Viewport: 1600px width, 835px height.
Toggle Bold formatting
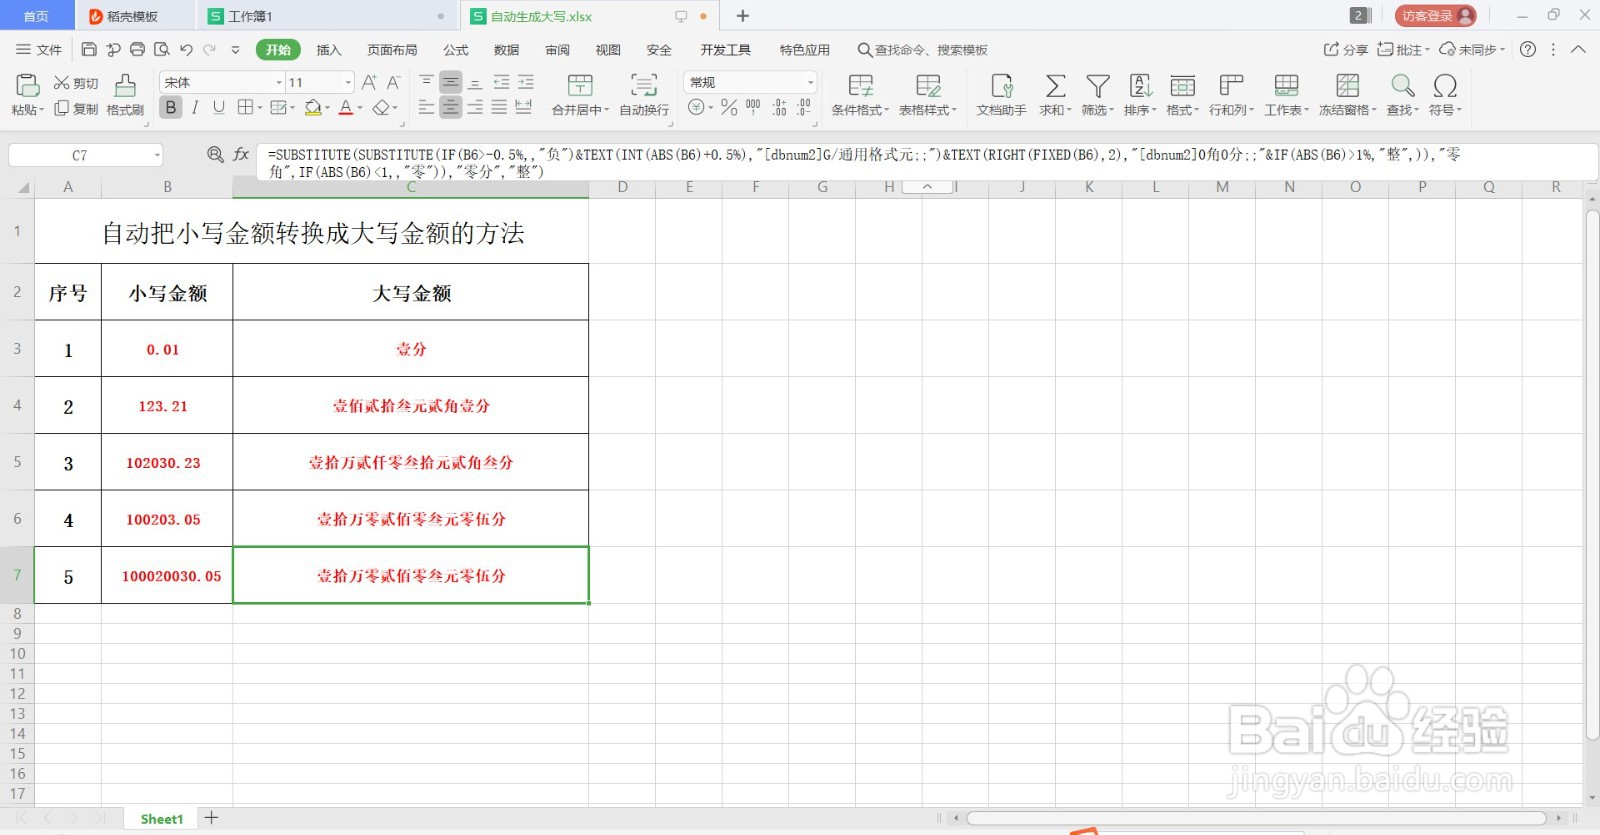171,108
